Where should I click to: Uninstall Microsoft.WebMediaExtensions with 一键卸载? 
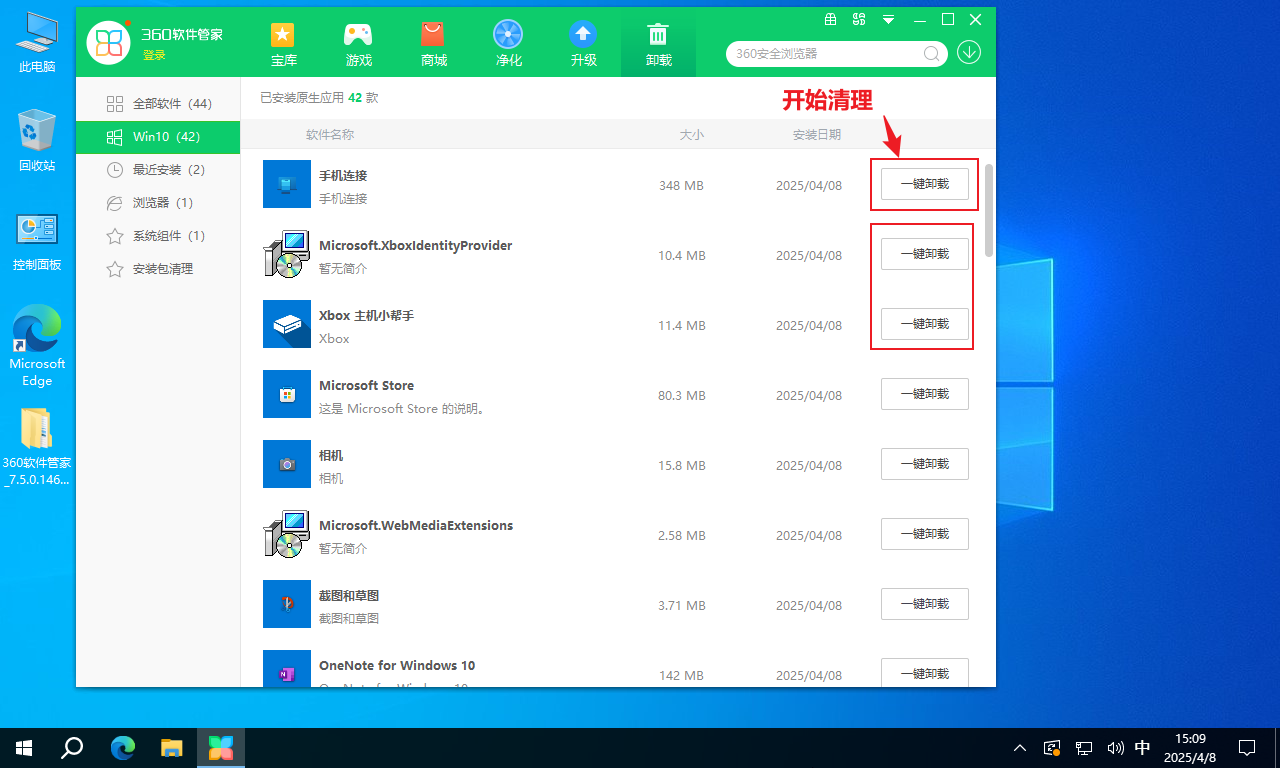pos(925,534)
